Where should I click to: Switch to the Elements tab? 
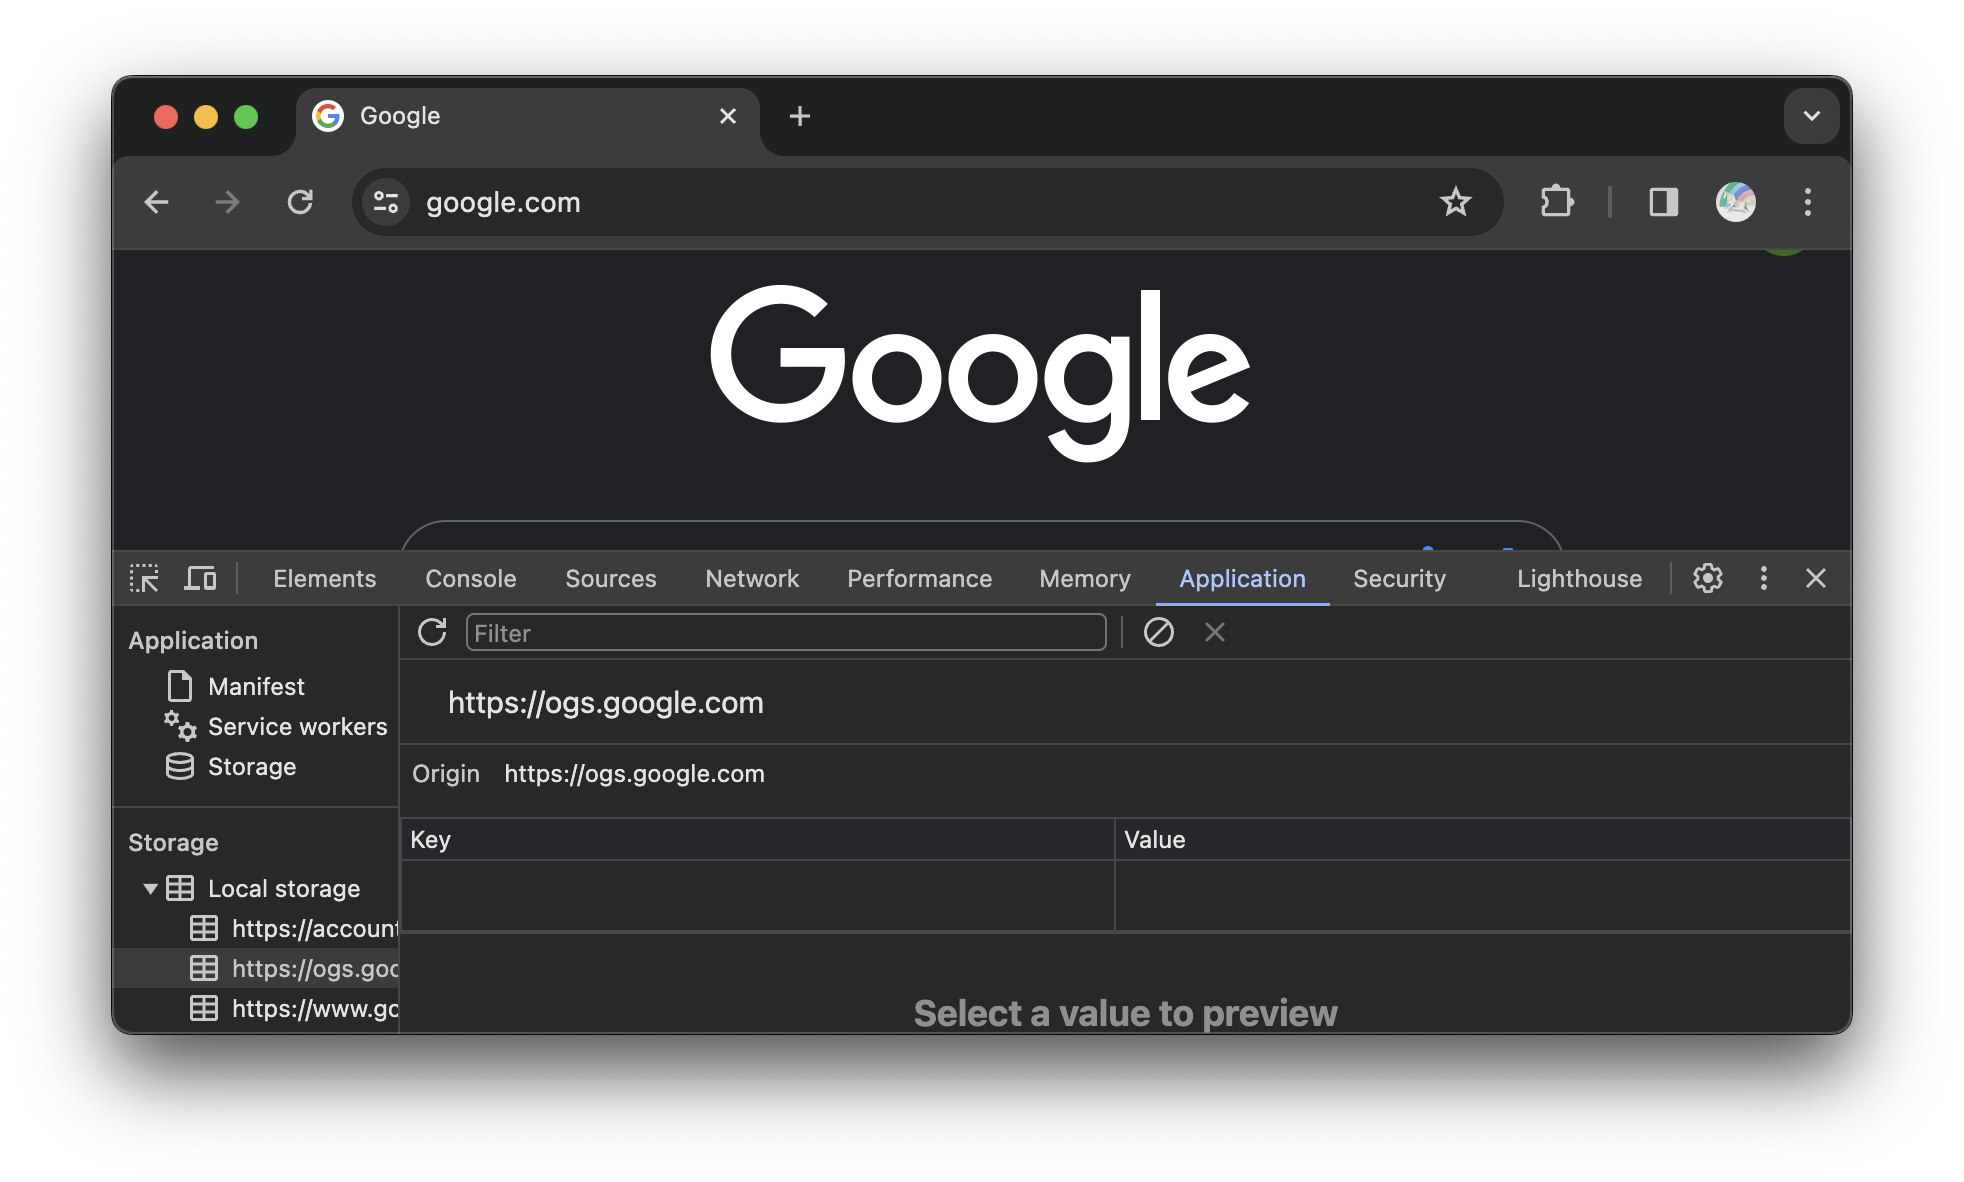324,578
